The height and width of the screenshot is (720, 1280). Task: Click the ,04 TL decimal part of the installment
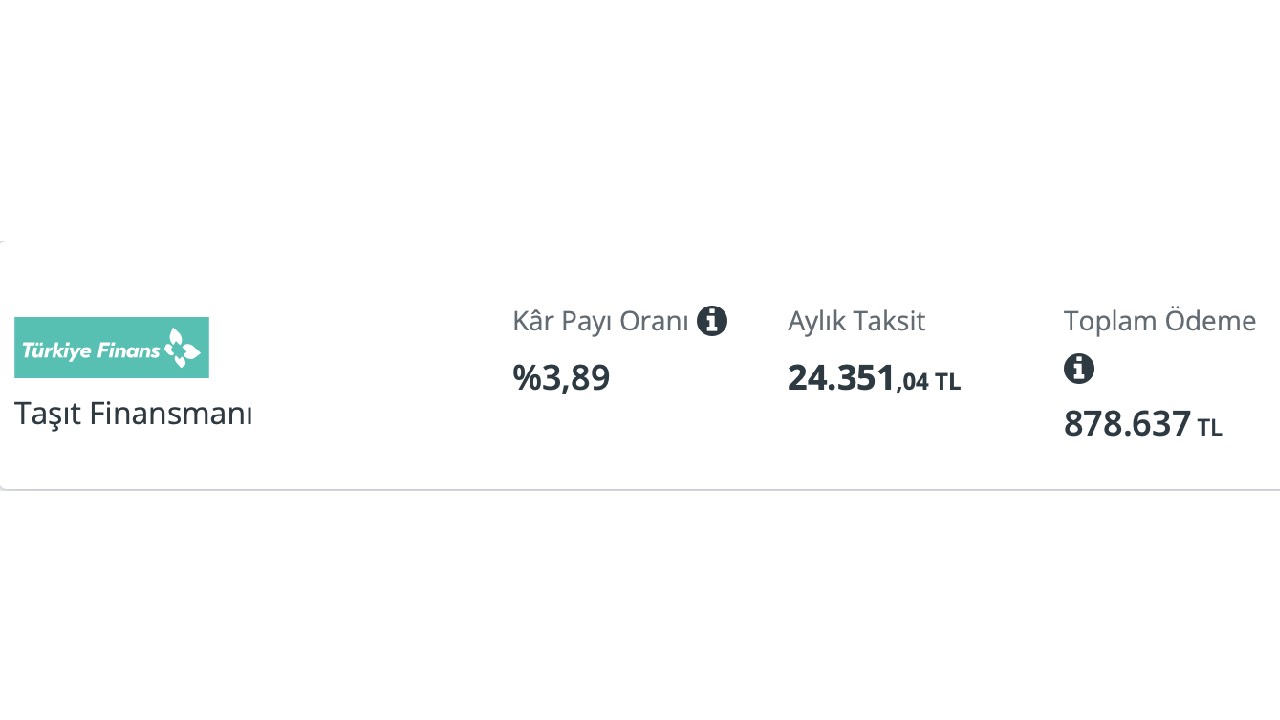click(x=929, y=381)
